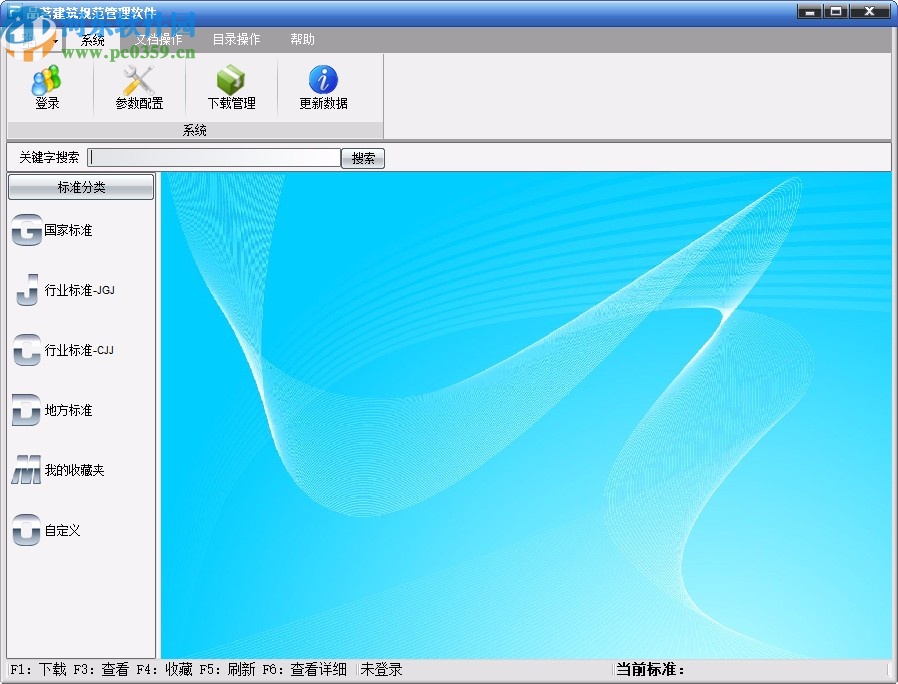Viewport: 898px width, 684px height.
Task: Click the 未登录 status bar text
Action: click(x=381, y=669)
